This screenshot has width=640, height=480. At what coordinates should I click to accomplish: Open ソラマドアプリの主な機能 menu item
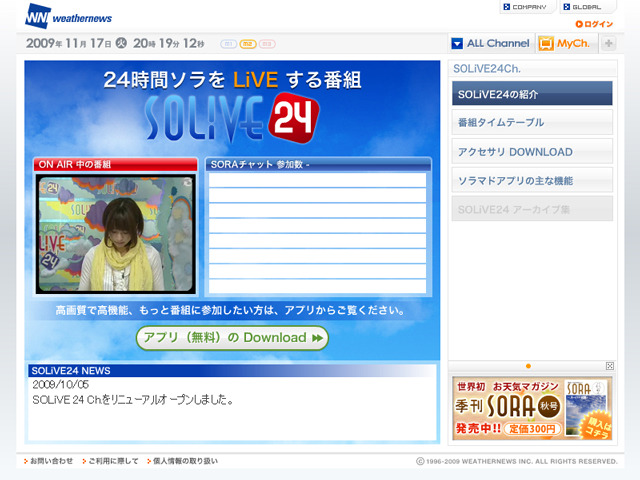532,180
